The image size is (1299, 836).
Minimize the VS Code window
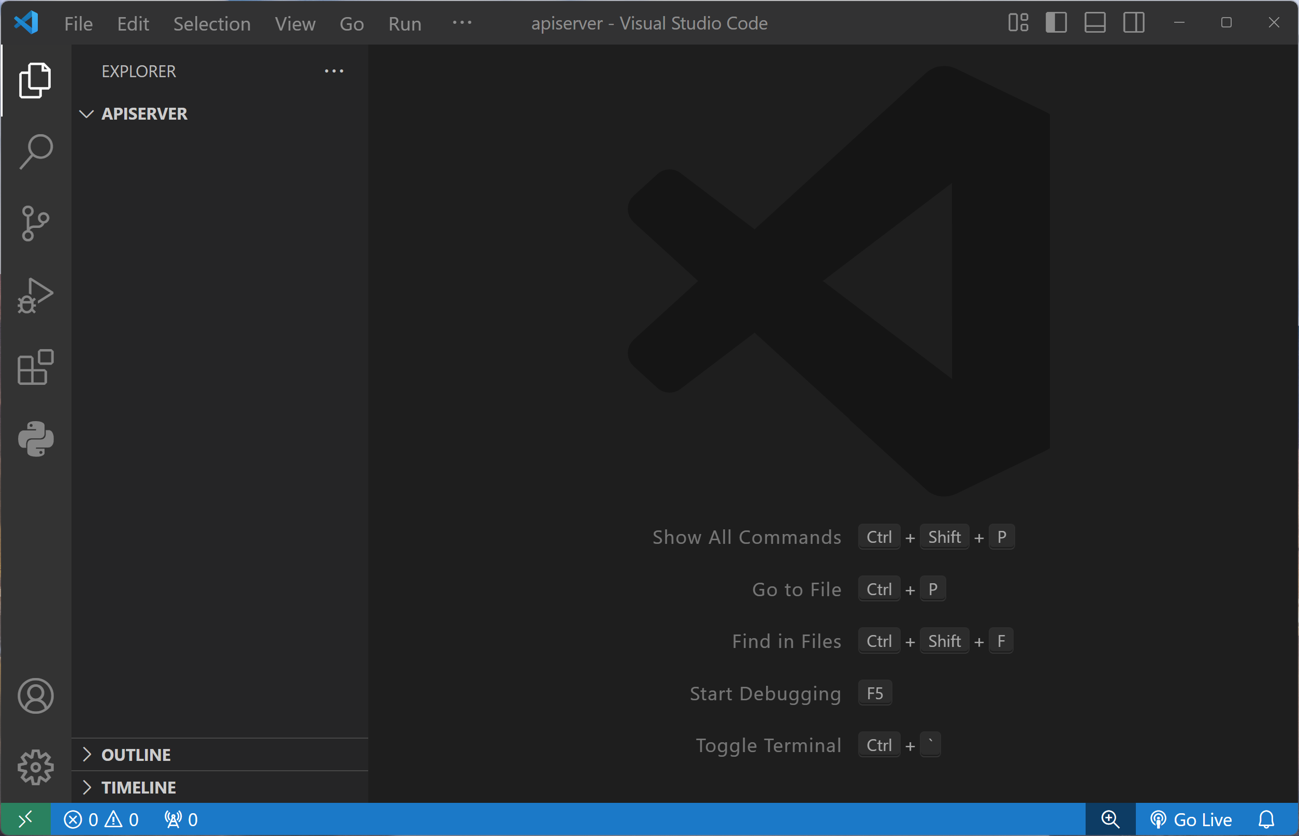[x=1179, y=22]
